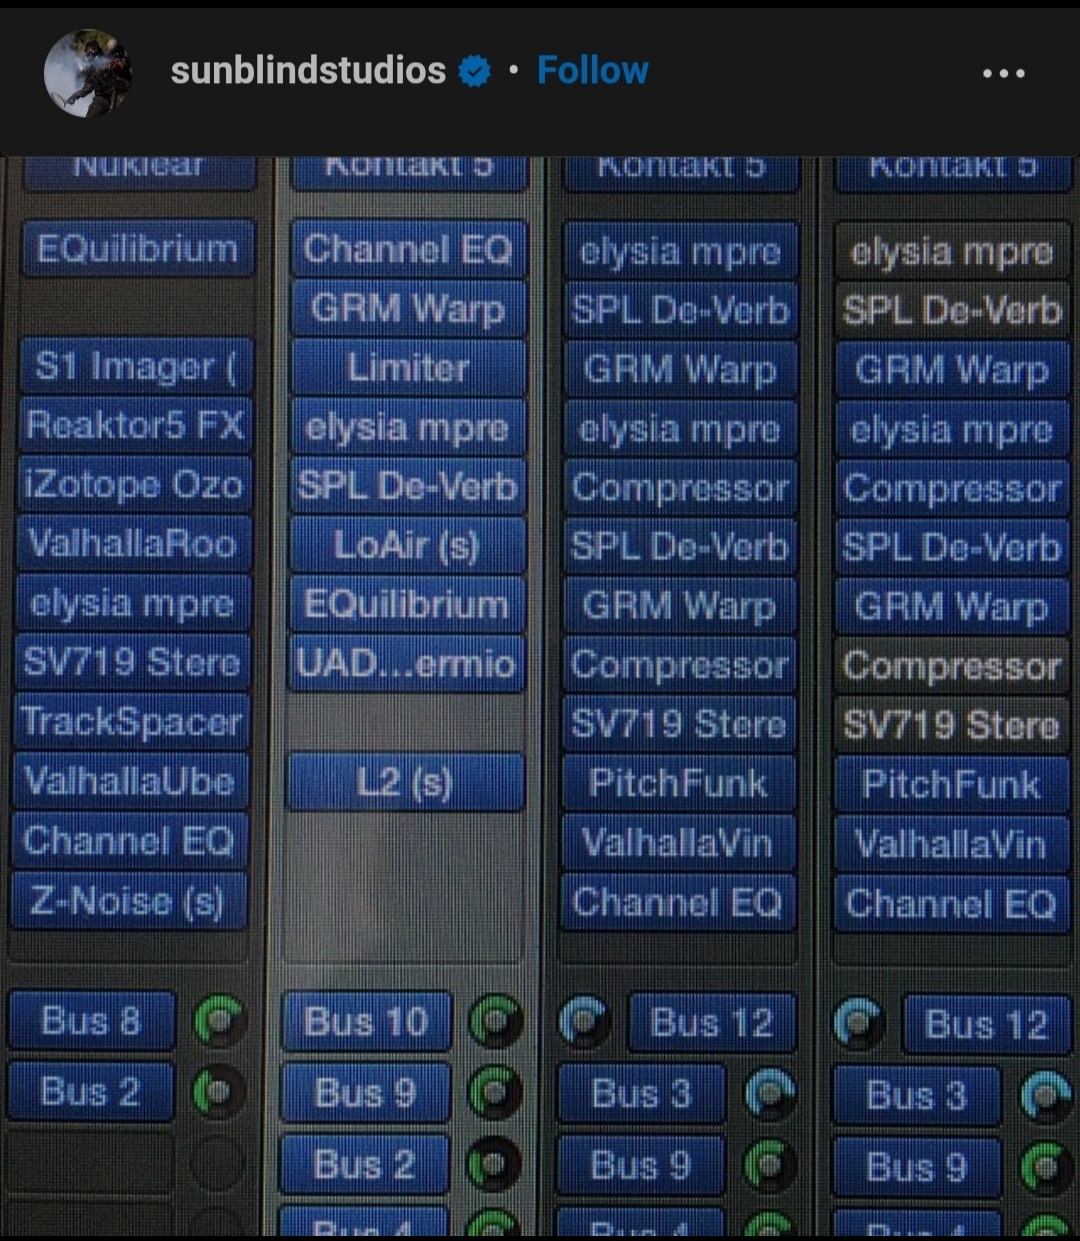Screen dimensions: 1080x1241
Task: Open SPL De-Verb slot above LoAir (s)
Action: click(407, 487)
